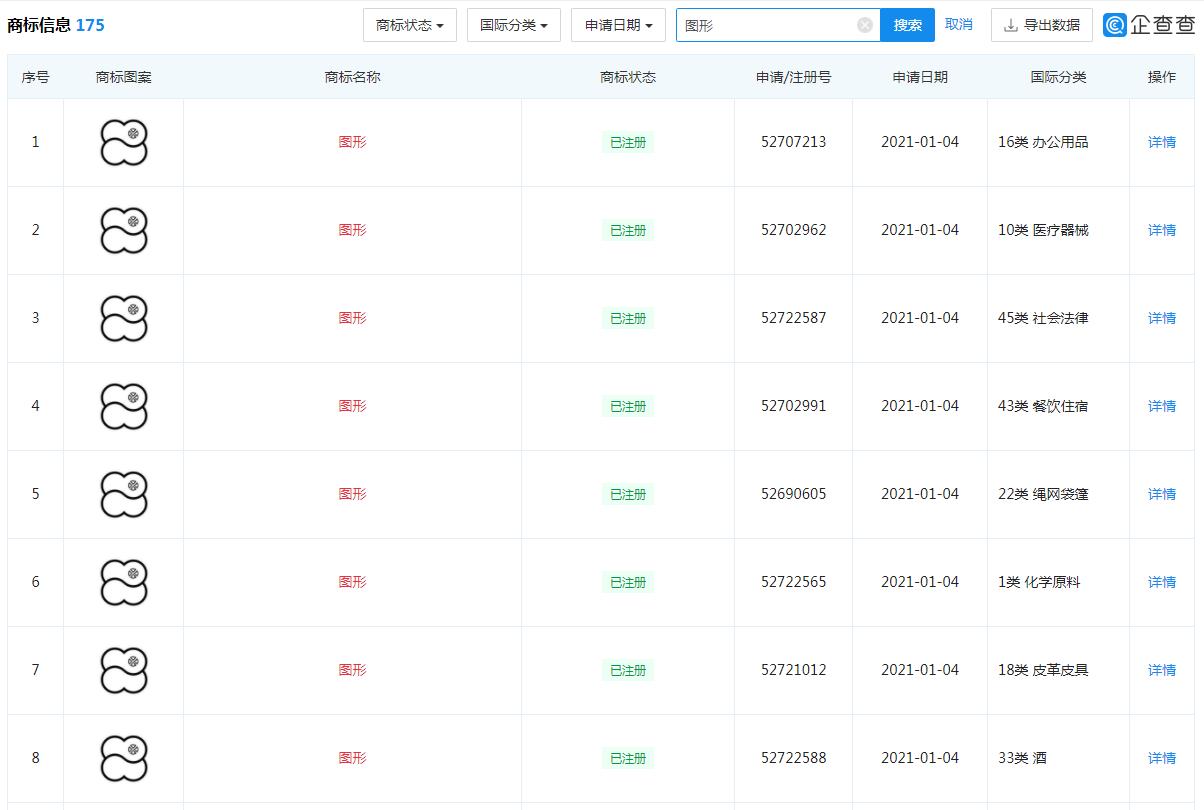
Task: Open 详情 for the 医疗器械 row
Action: point(1161,230)
